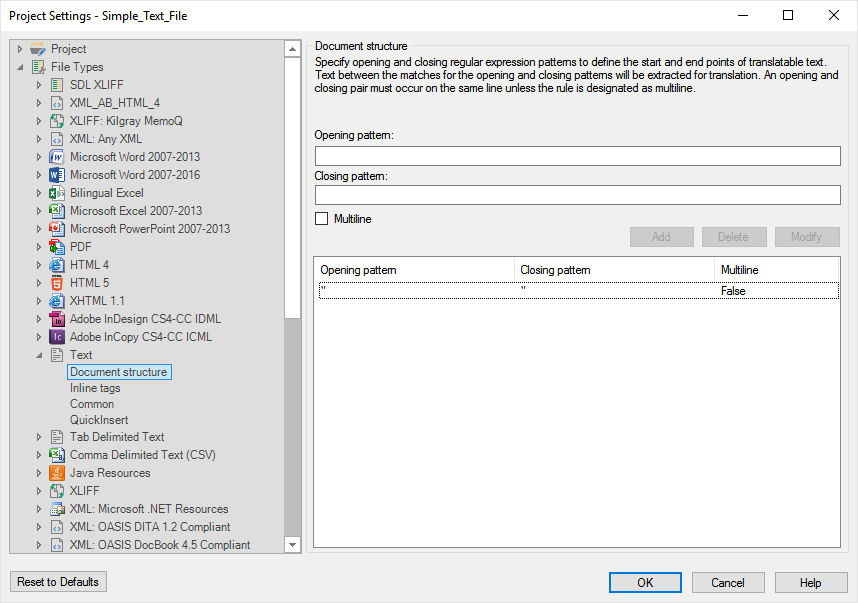The width and height of the screenshot is (858, 603).
Task: Expand the Project tree node
Action: pos(20,49)
